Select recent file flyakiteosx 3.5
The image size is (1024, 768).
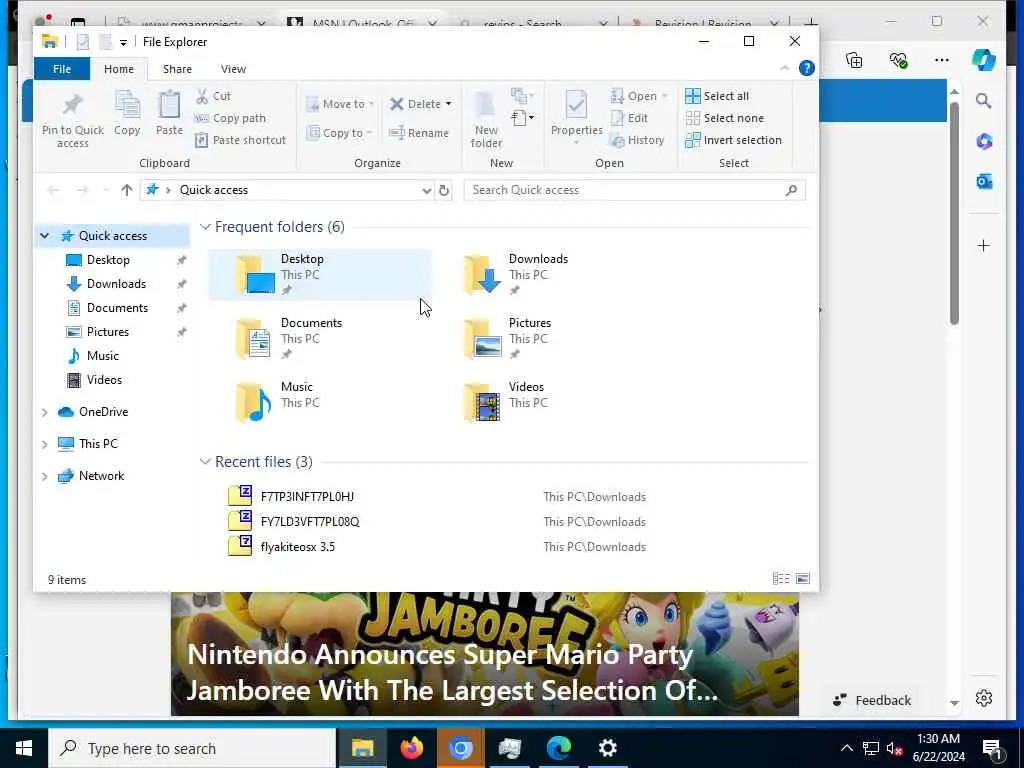297,547
